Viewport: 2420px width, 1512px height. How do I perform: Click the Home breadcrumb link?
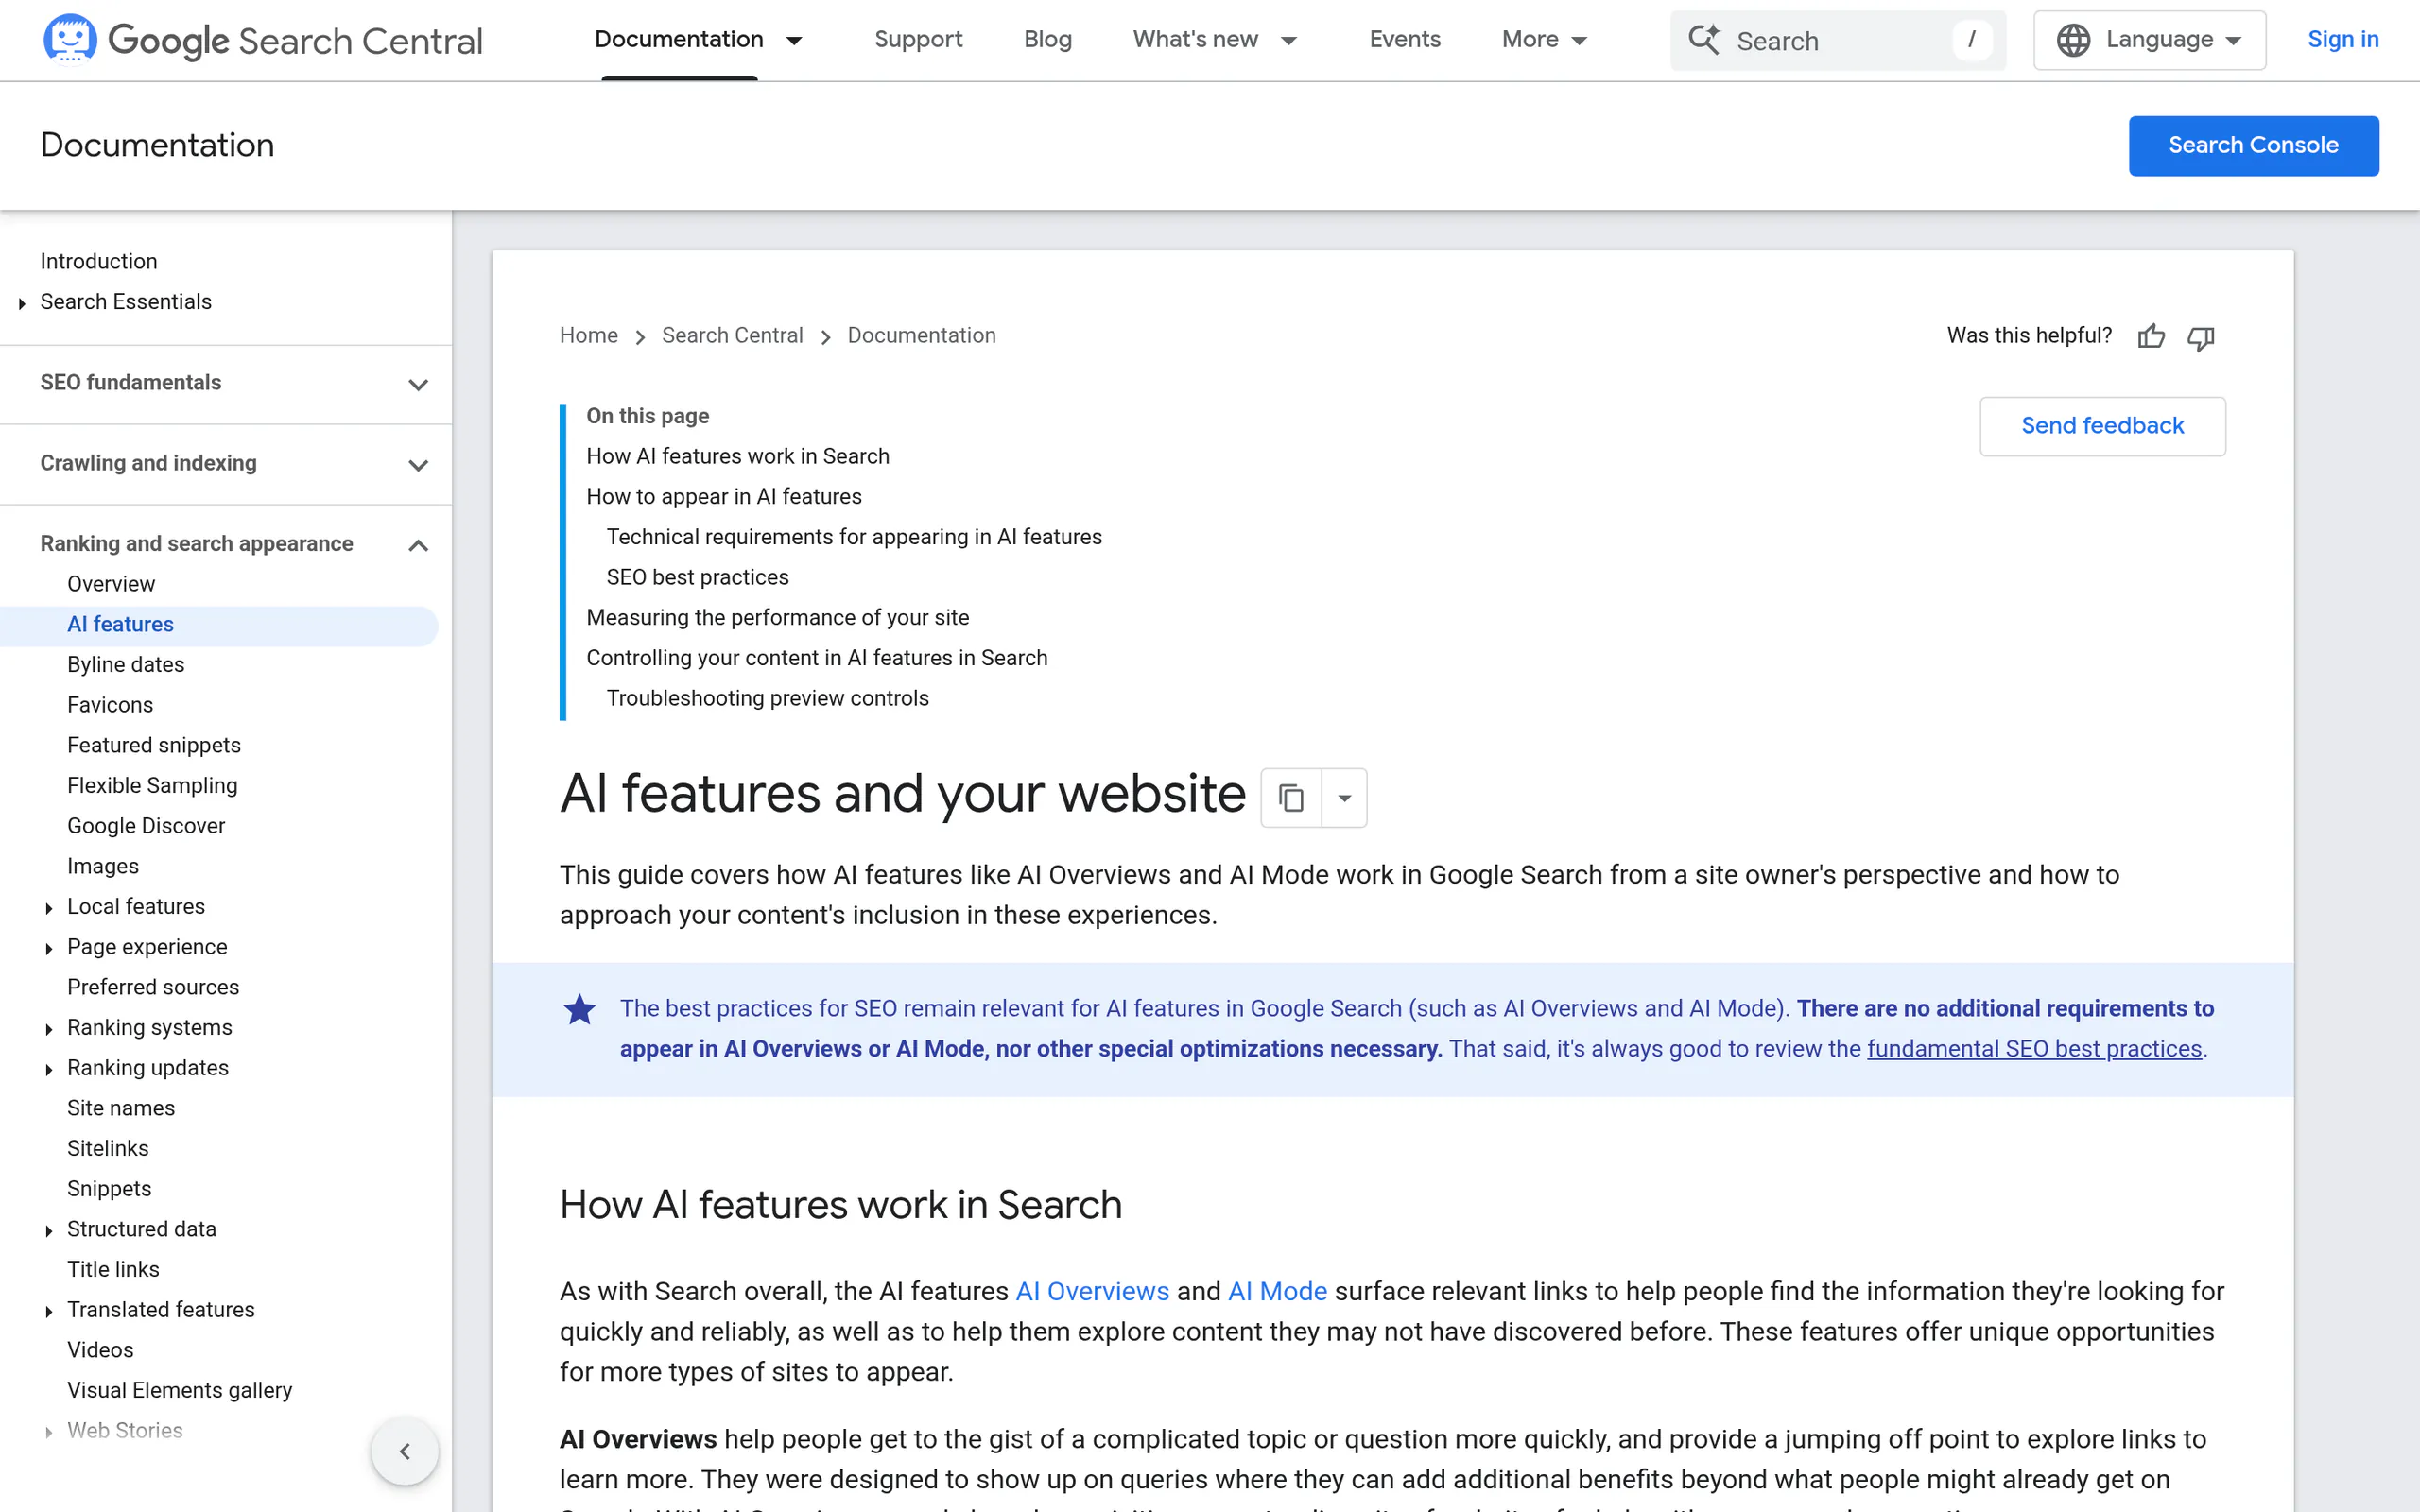pyautogui.click(x=588, y=336)
